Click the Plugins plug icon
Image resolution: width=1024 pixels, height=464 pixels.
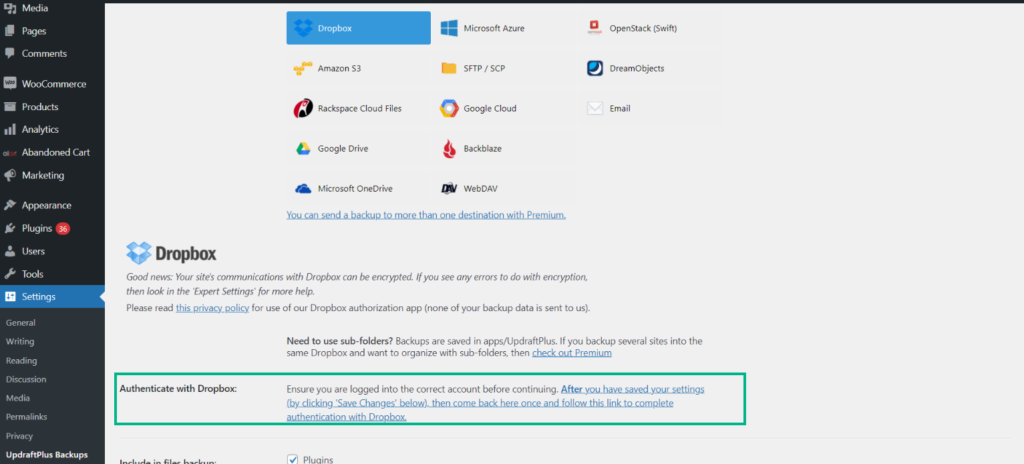[10, 228]
